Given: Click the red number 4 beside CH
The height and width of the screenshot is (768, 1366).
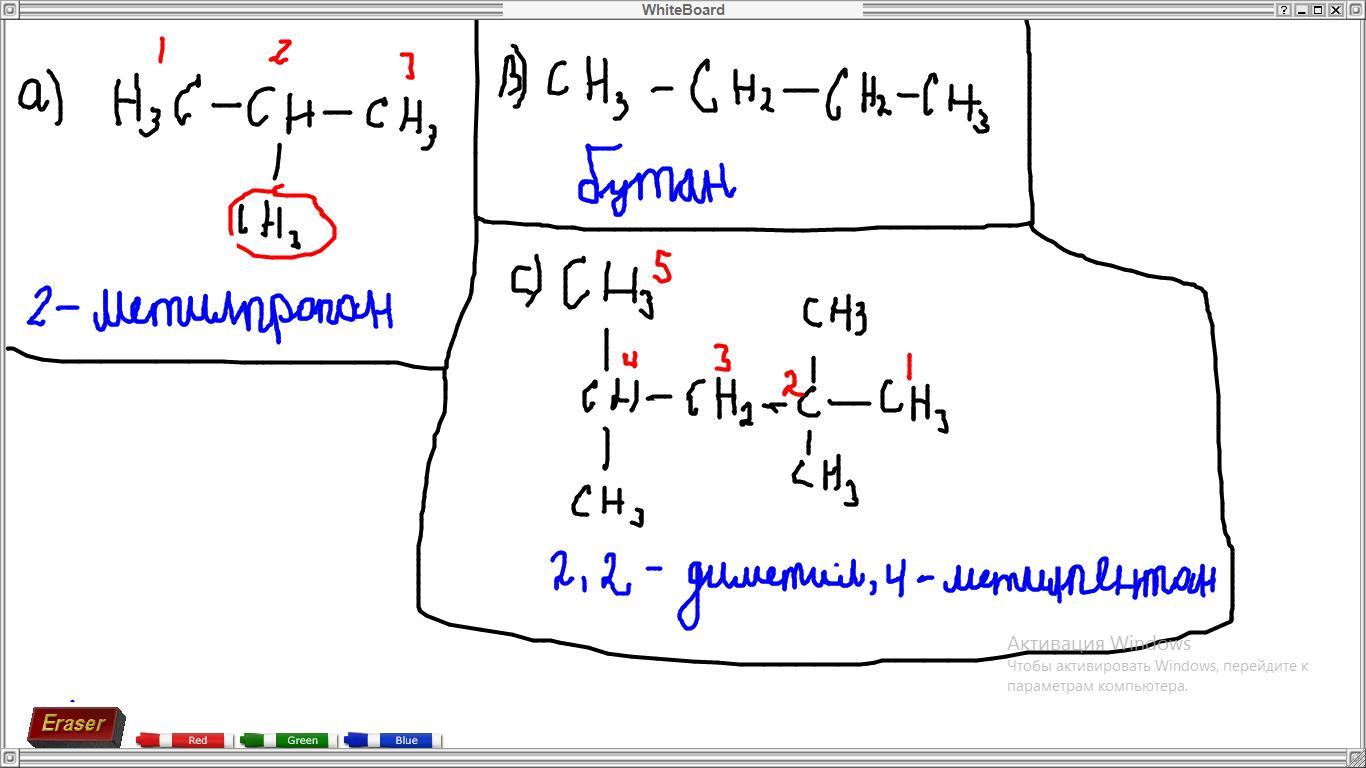Looking at the screenshot, I should point(629,359).
